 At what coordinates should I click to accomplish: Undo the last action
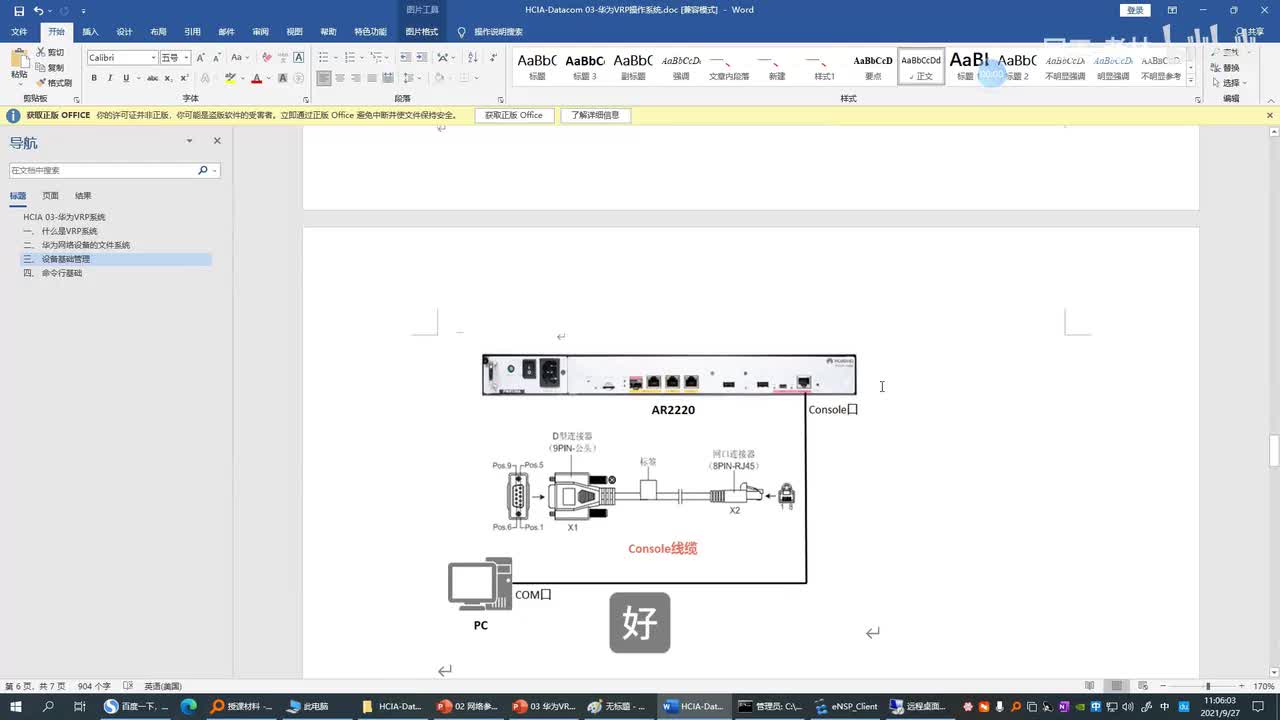pos(38,10)
